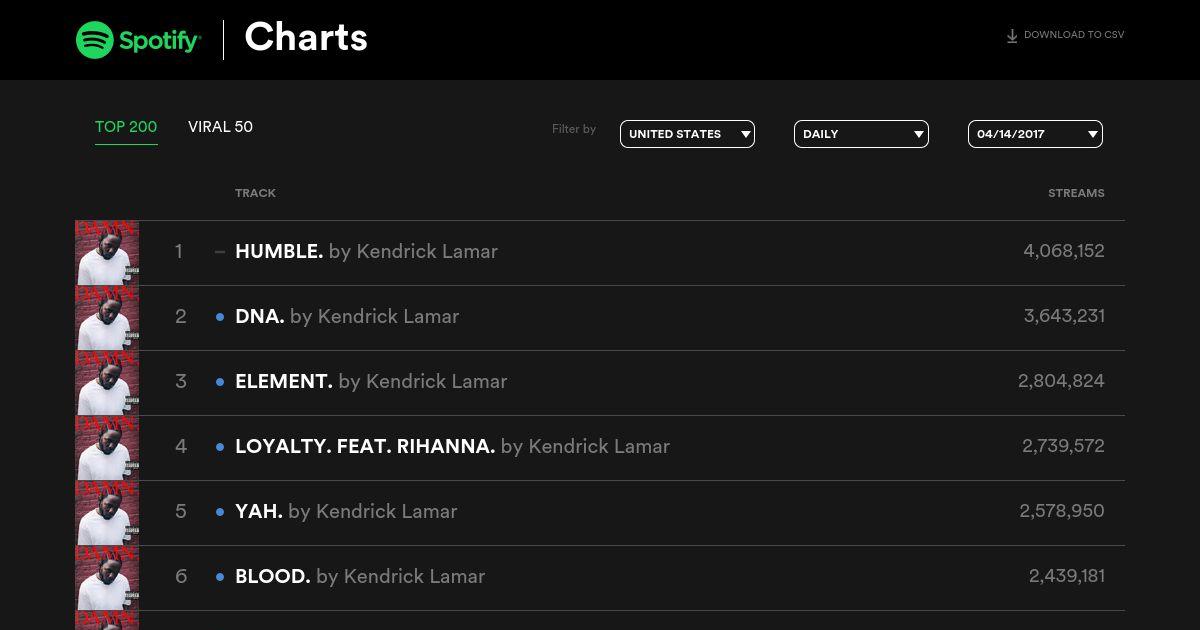Switch to the VIRAL 50 tab
The width and height of the screenshot is (1200, 630).
[x=220, y=127]
